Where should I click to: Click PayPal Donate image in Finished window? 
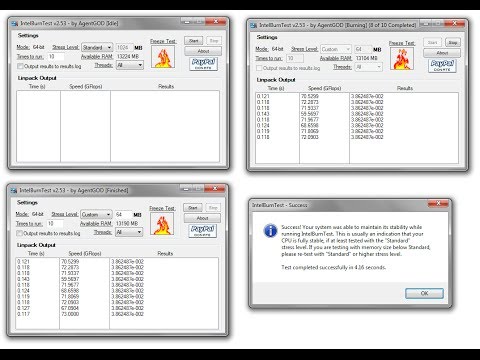pos(202,230)
